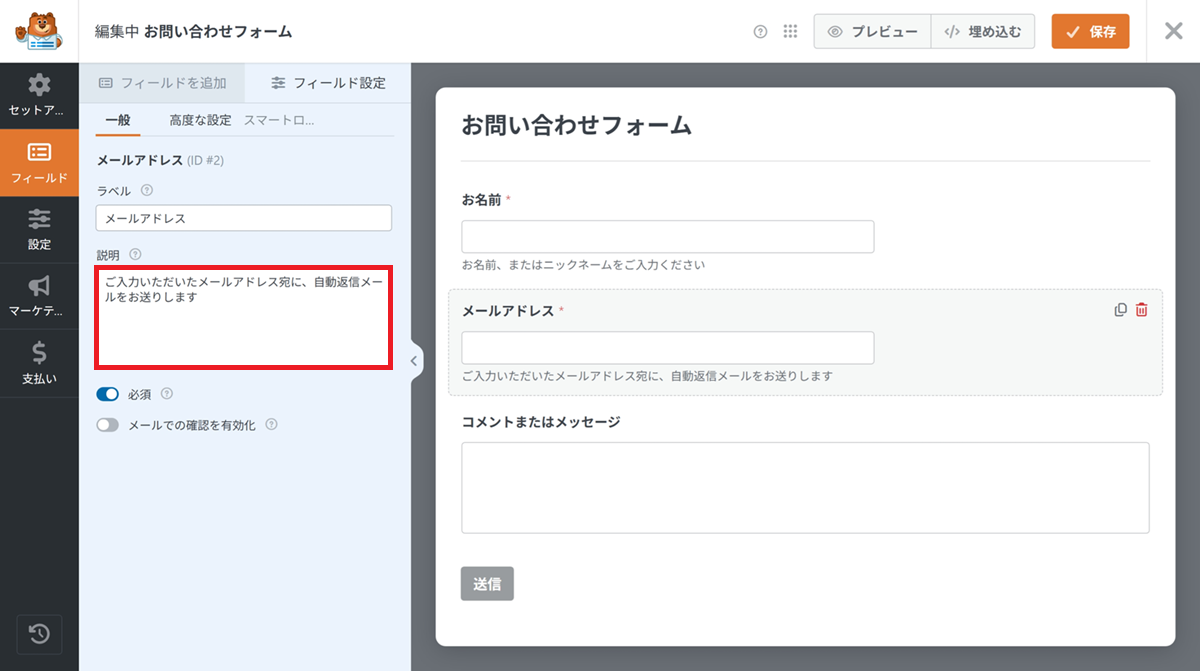The height and width of the screenshot is (671, 1200).
Task: Switch to the スマートロジック tab
Action: pos(279,120)
